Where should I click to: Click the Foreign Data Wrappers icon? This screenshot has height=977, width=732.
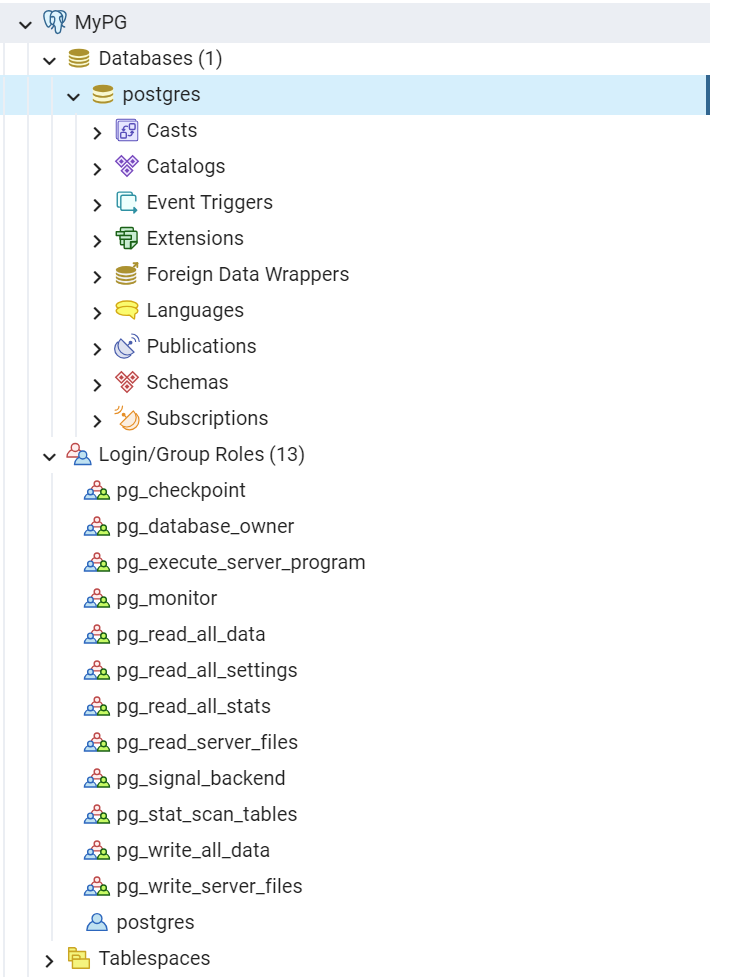(x=127, y=274)
